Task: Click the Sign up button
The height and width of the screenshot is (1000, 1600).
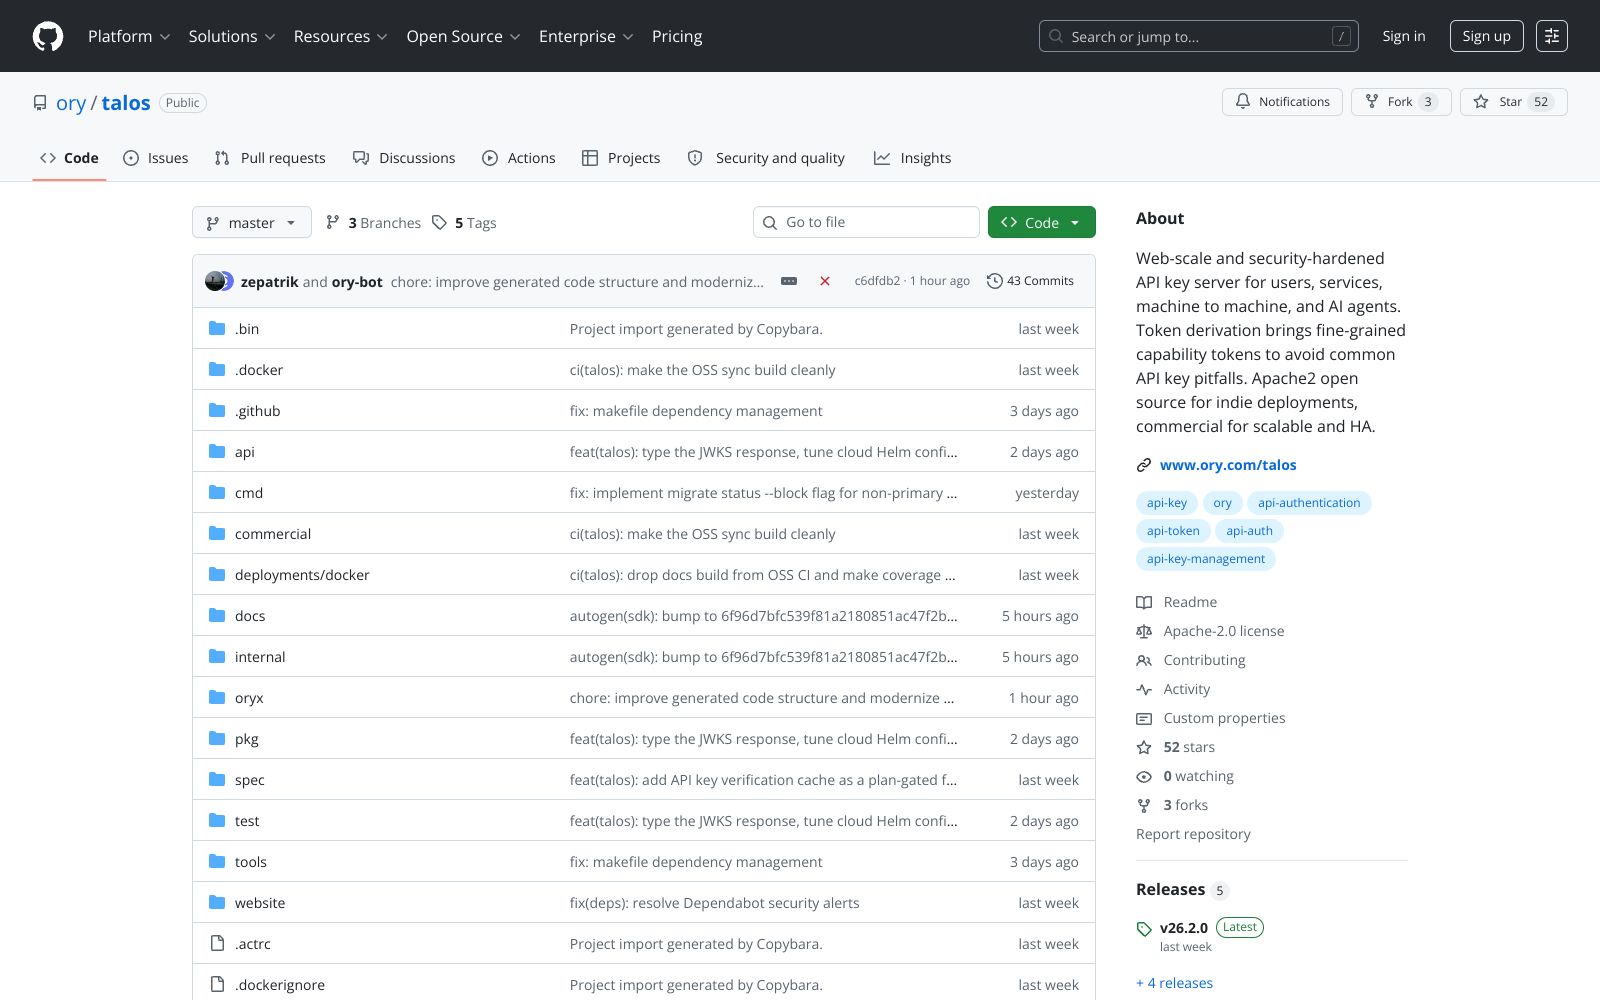Action: point(1486,36)
